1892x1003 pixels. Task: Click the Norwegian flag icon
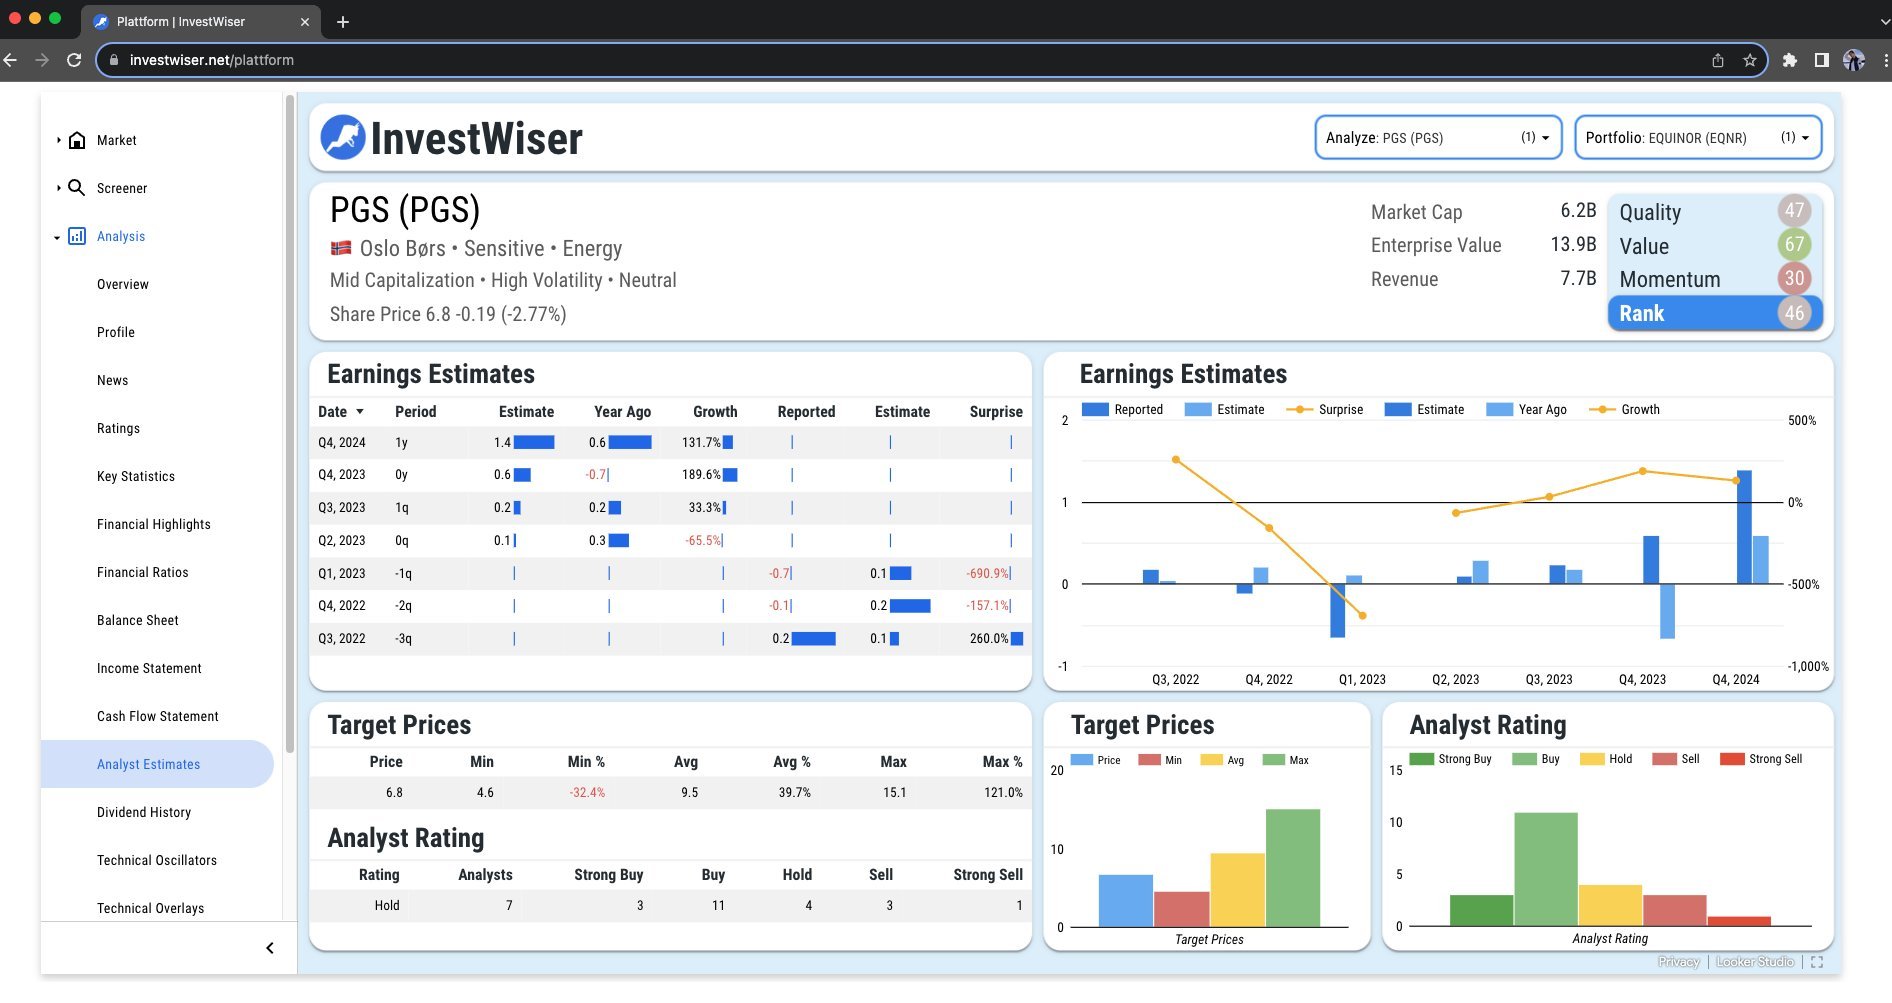(x=341, y=247)
